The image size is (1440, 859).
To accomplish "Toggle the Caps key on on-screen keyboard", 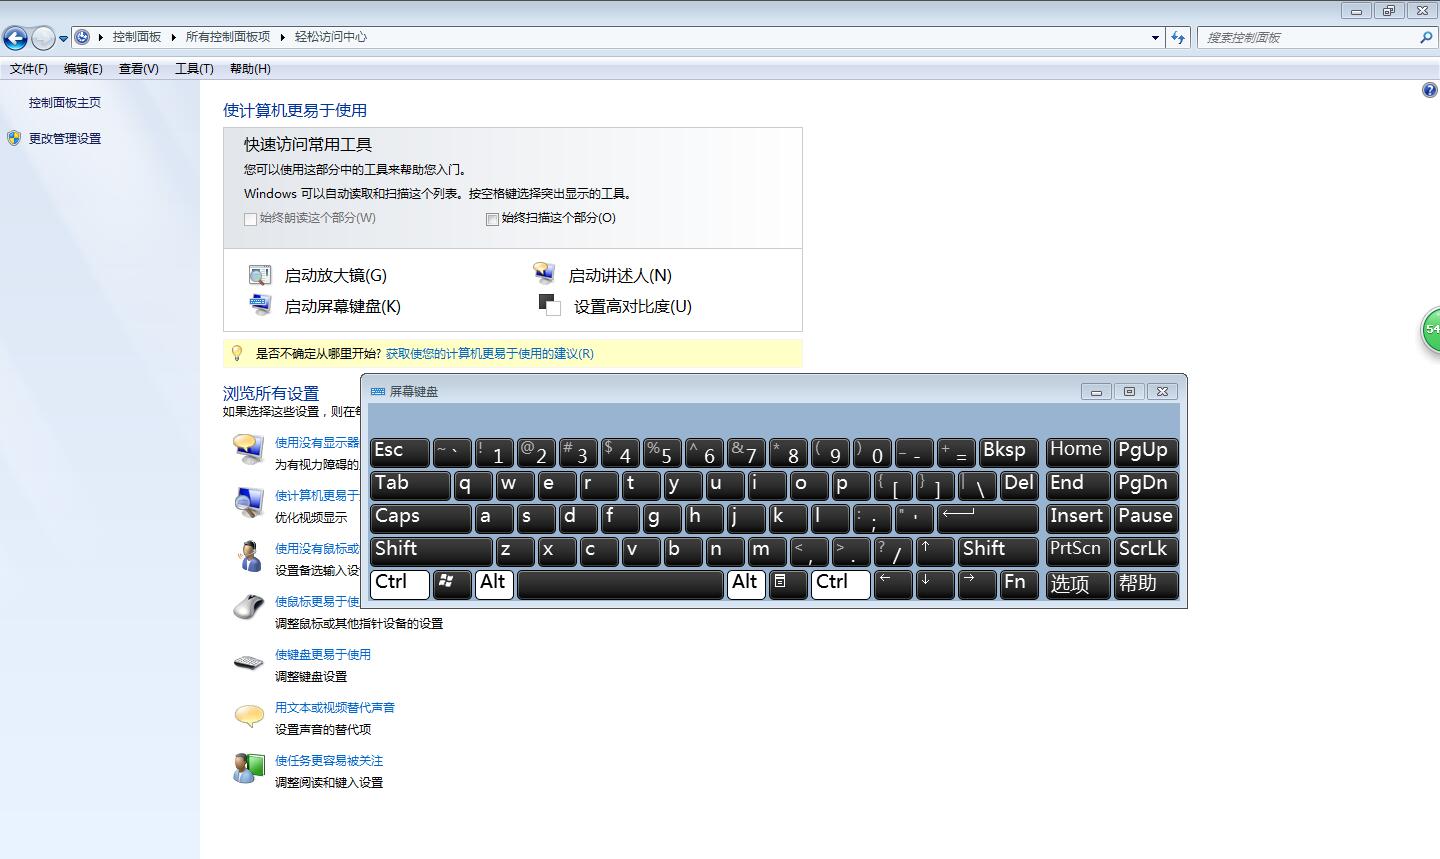I will point(420,518).
